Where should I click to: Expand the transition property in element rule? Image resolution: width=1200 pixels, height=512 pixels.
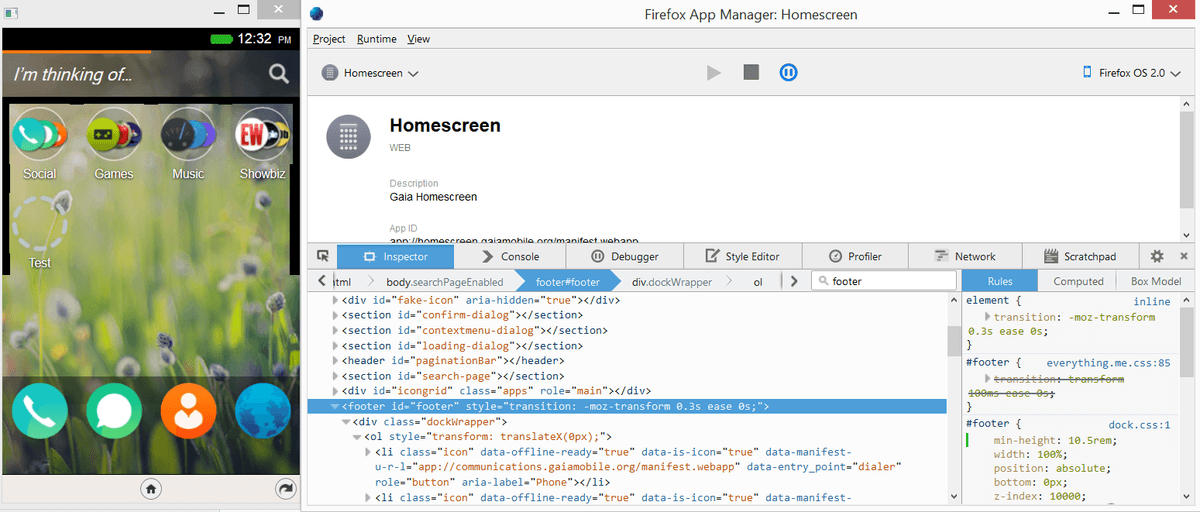[x=989, y=317]
